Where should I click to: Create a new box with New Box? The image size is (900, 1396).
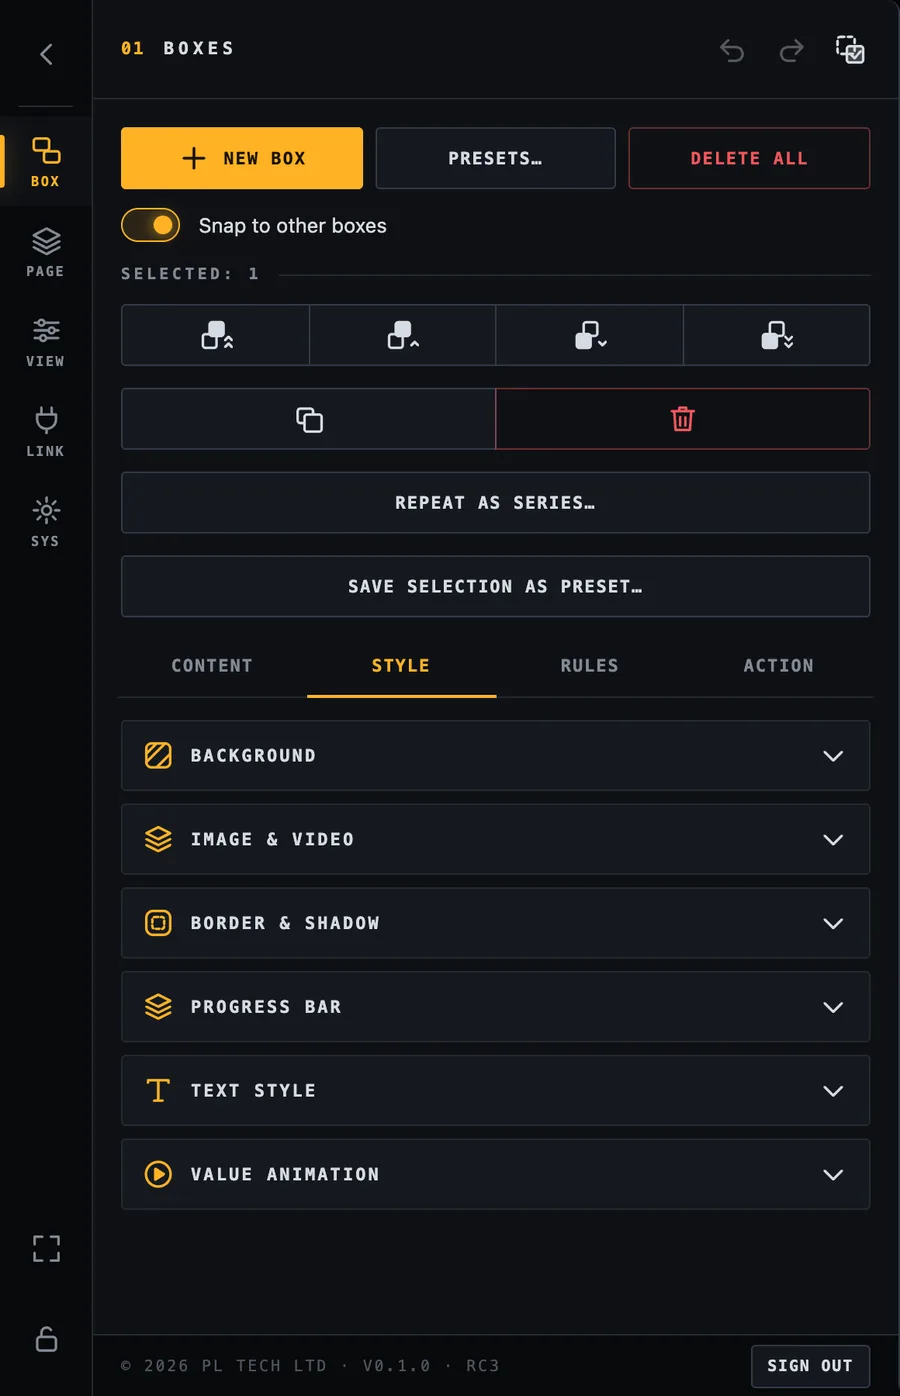coord(242,158)
